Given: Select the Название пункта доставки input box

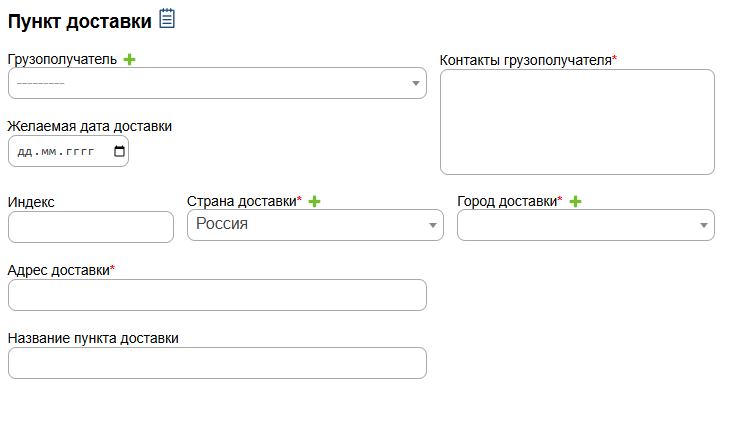Looking at the screenshot, I should pos(217,363).
